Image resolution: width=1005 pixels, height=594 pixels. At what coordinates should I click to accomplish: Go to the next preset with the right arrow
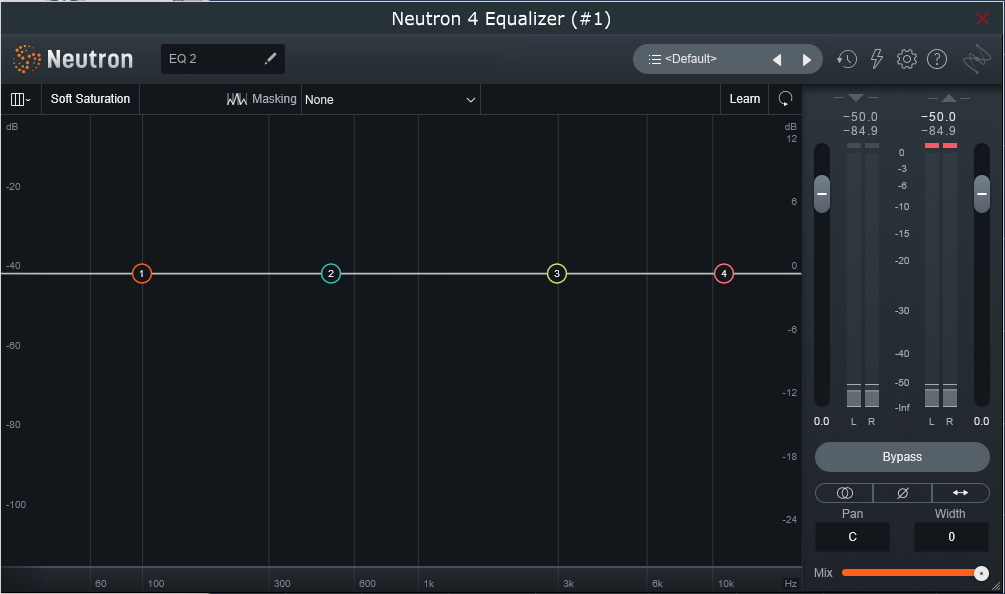click(806, 60)
